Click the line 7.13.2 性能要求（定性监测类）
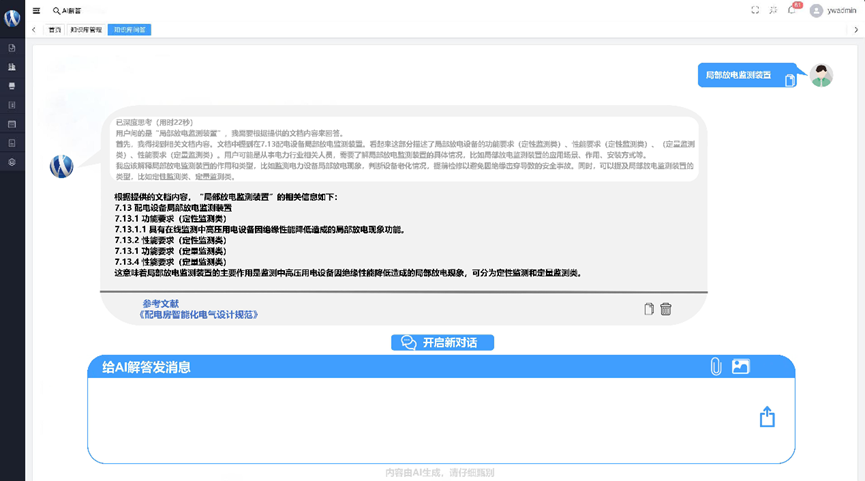Image resolution: width=865 pixels, height=481 pixels. point(170,240)
